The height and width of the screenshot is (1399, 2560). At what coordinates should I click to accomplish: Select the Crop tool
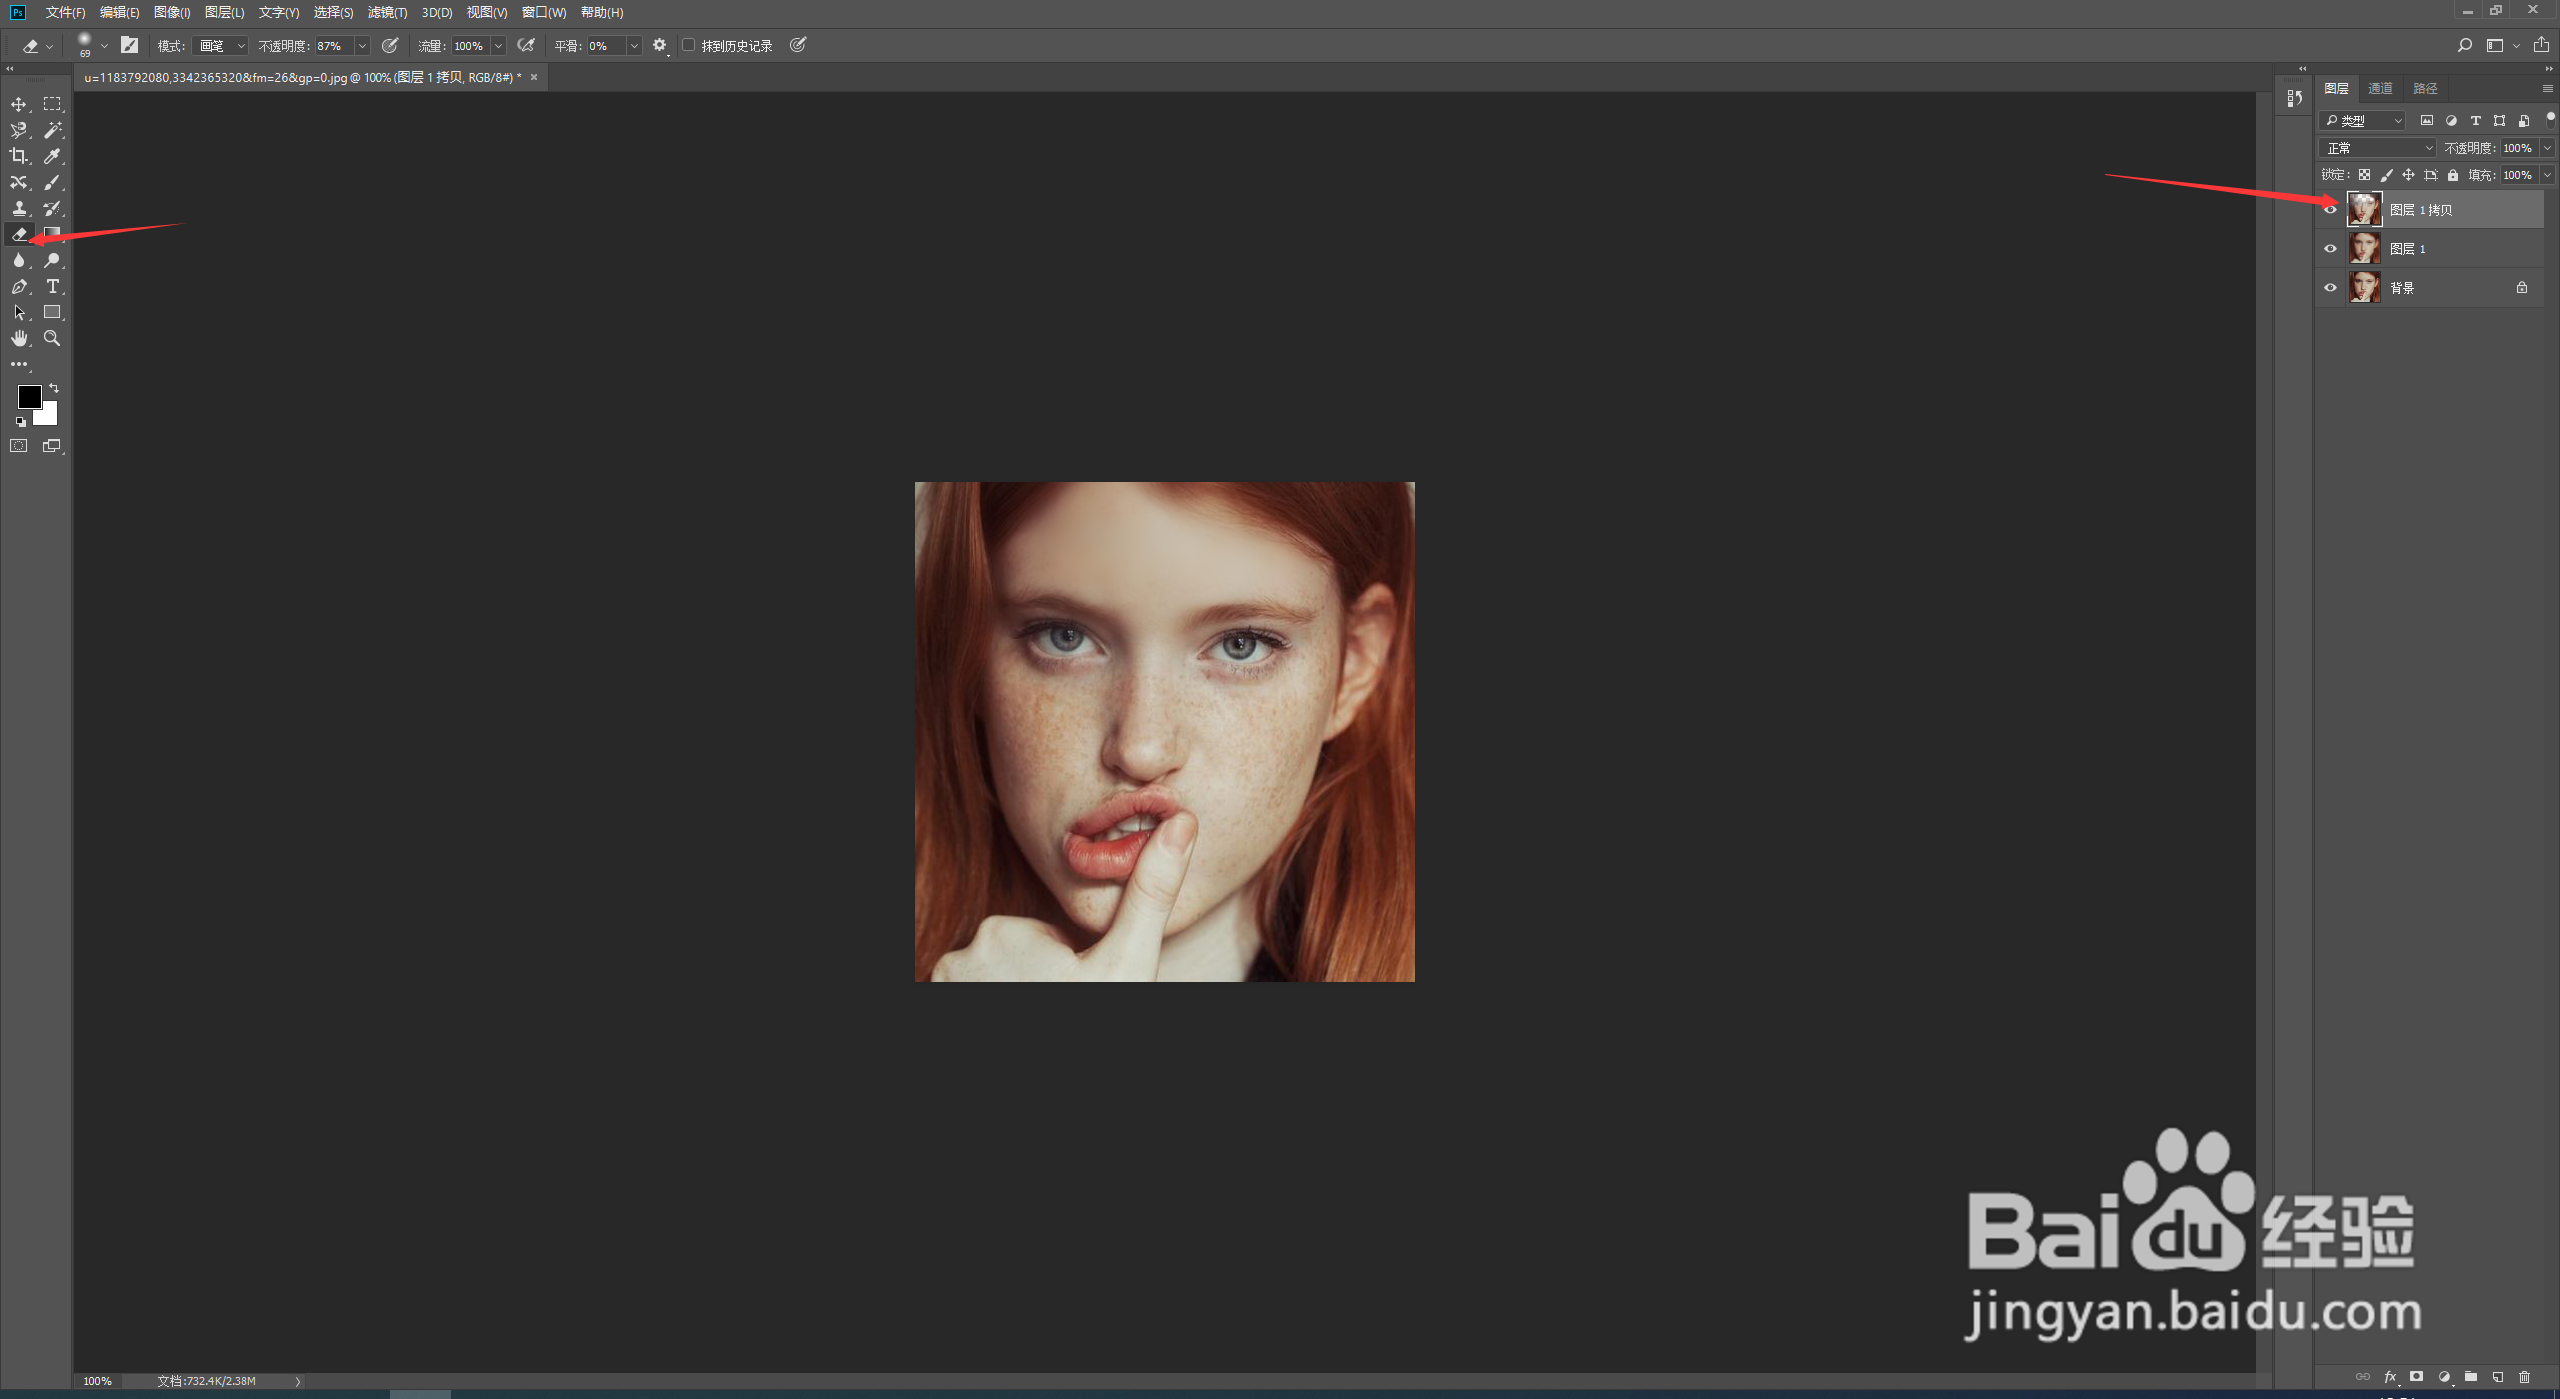coord(18,156)
